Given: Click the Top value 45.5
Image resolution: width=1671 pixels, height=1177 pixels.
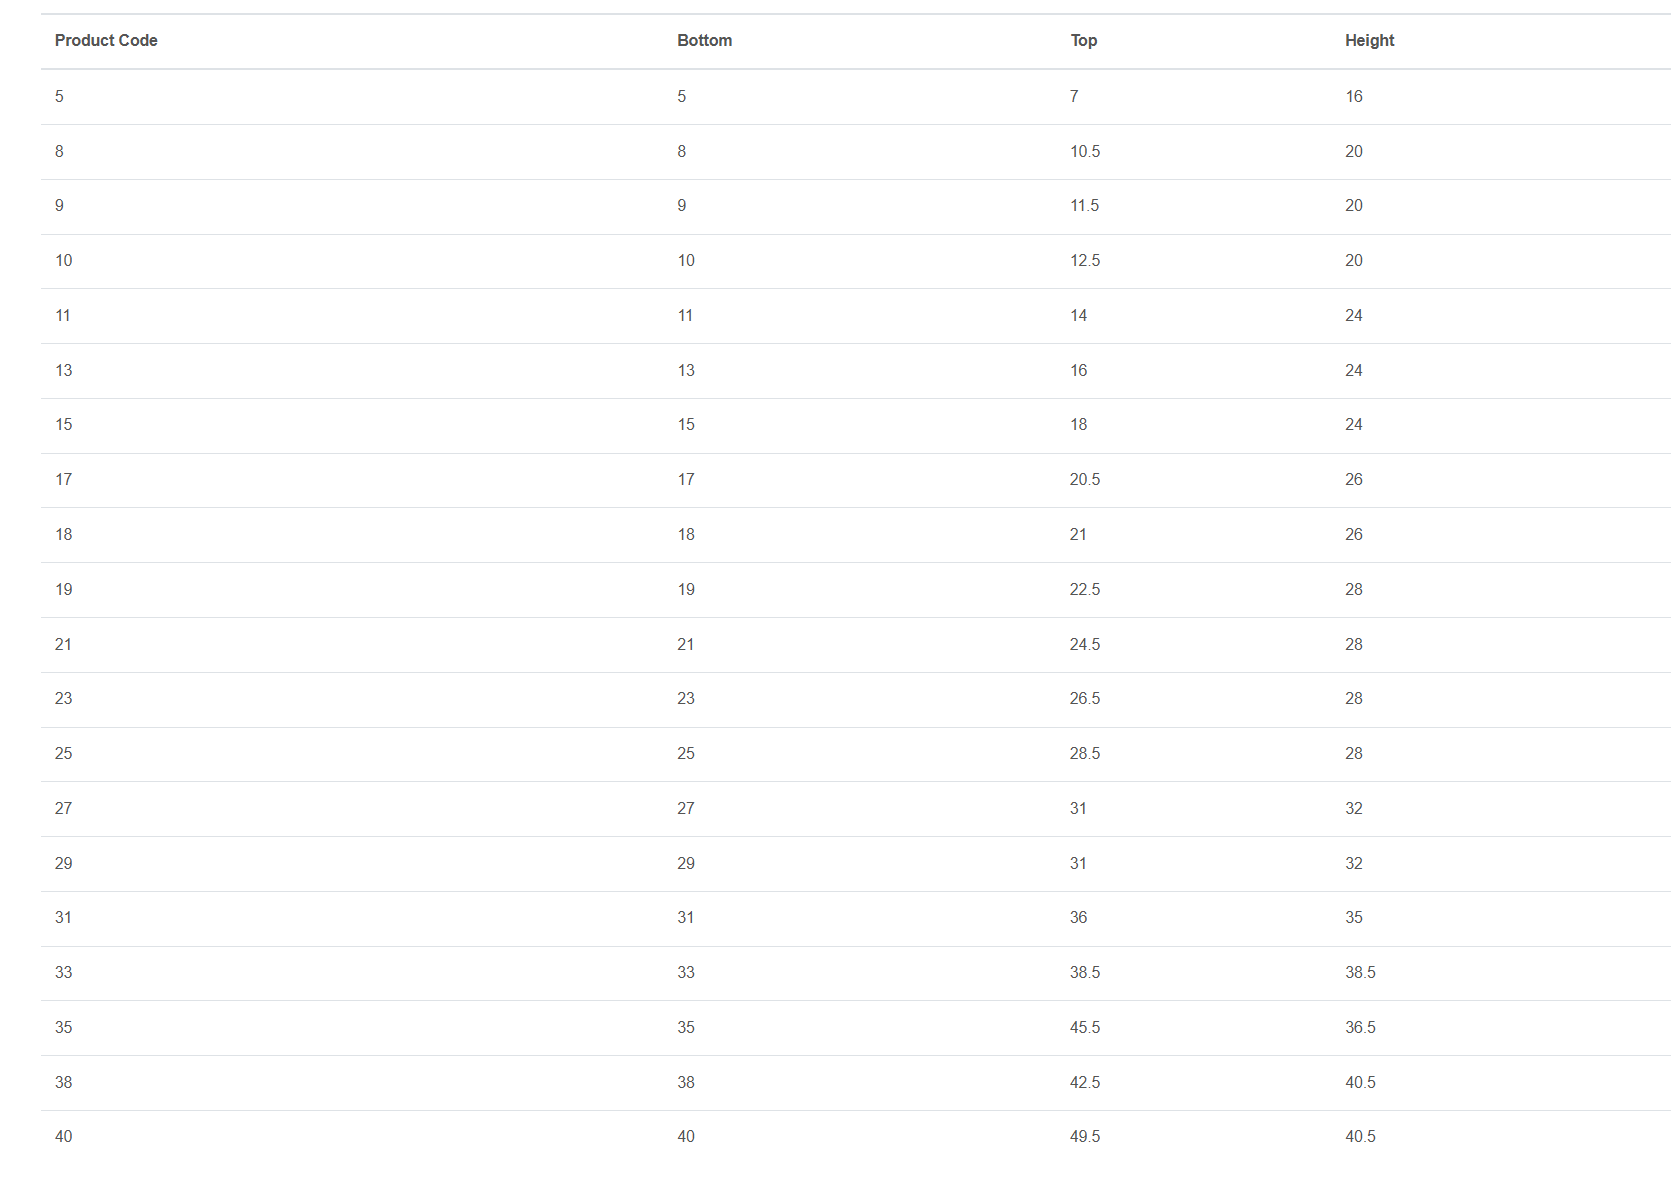Looking at the screenshot, I should (x=1084, y=1028).
